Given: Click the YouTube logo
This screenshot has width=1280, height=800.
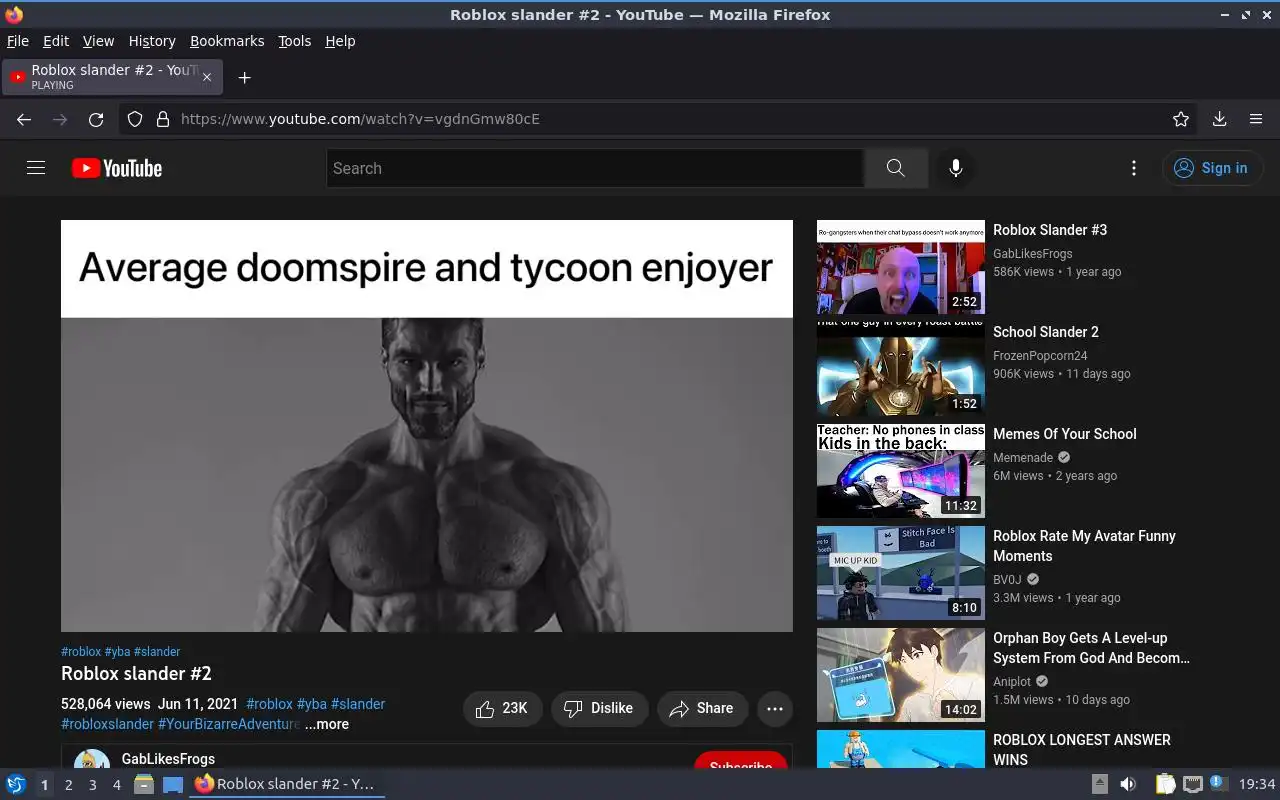Looking at the screenshot, I should (117, 168).
